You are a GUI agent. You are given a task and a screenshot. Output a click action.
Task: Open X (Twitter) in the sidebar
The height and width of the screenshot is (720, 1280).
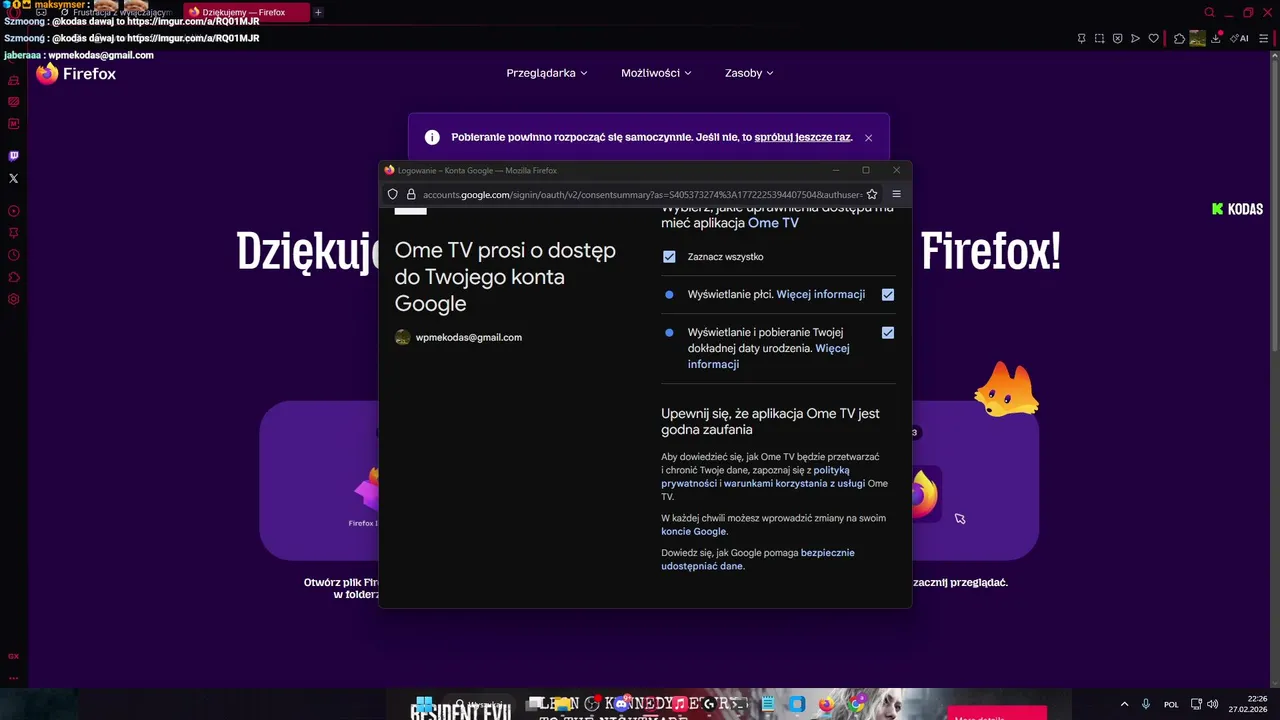pyautogui.click(x=13, y=178)
